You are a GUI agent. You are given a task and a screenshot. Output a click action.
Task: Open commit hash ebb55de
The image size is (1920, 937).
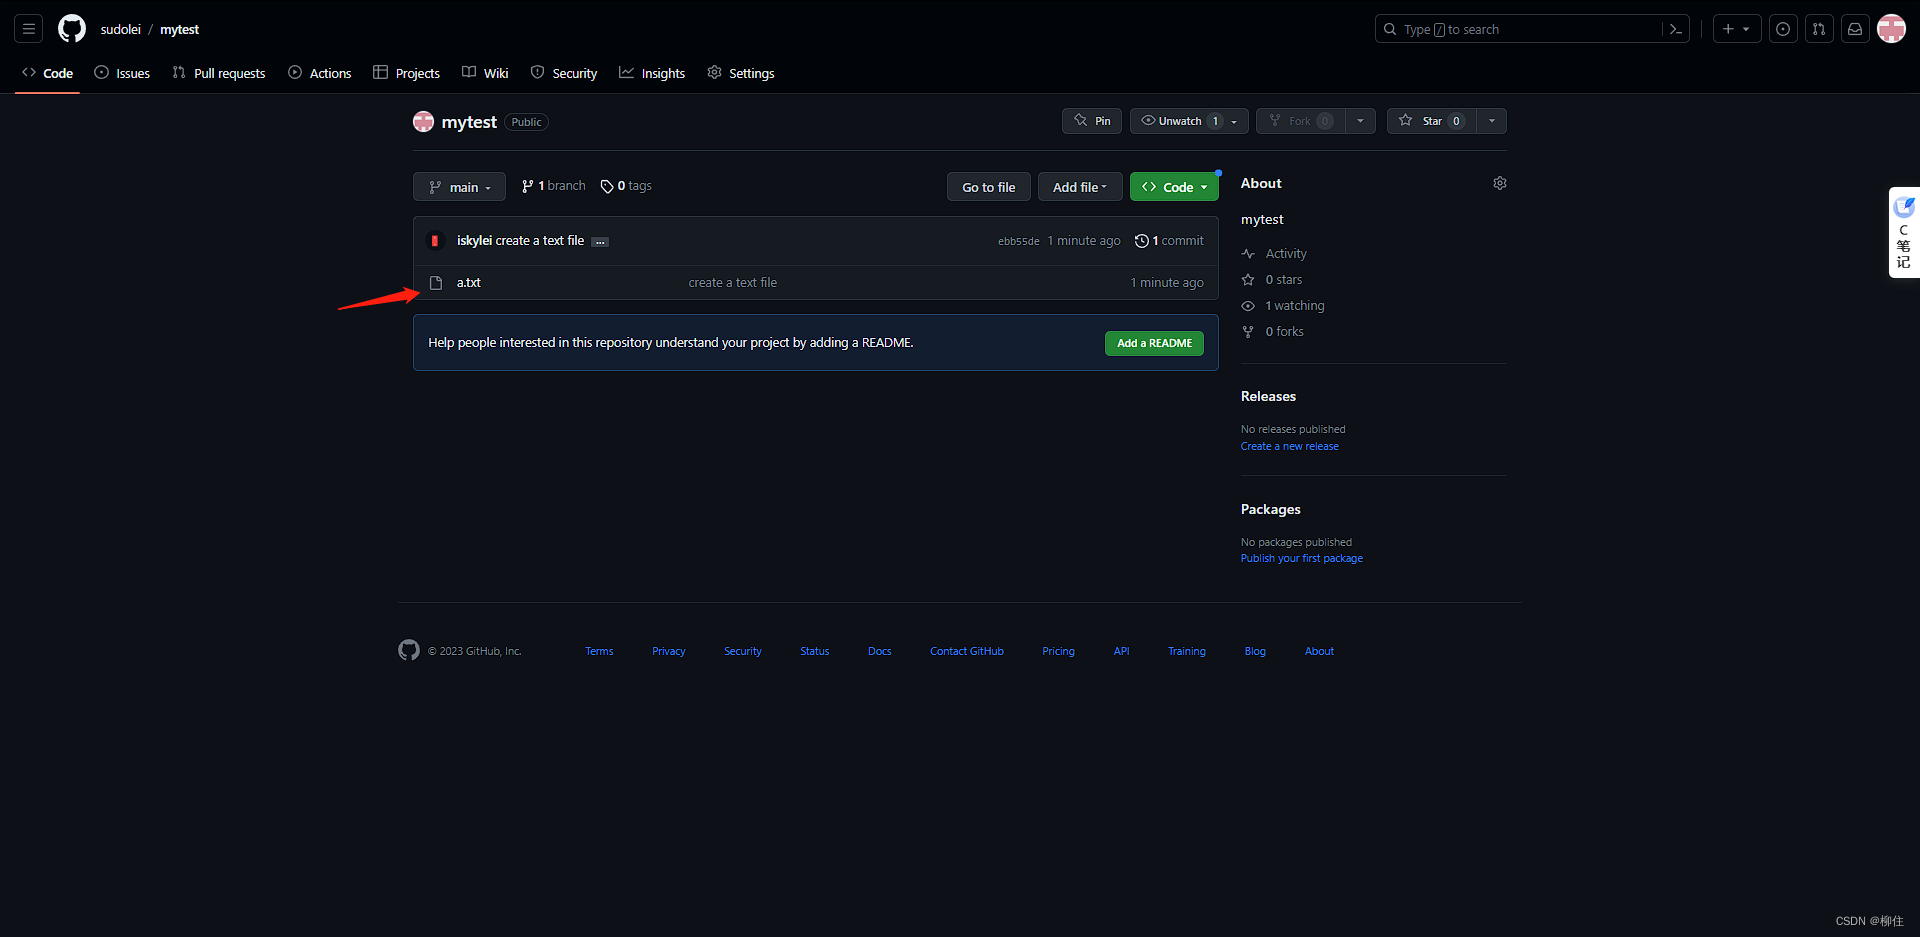[1018, 241]
